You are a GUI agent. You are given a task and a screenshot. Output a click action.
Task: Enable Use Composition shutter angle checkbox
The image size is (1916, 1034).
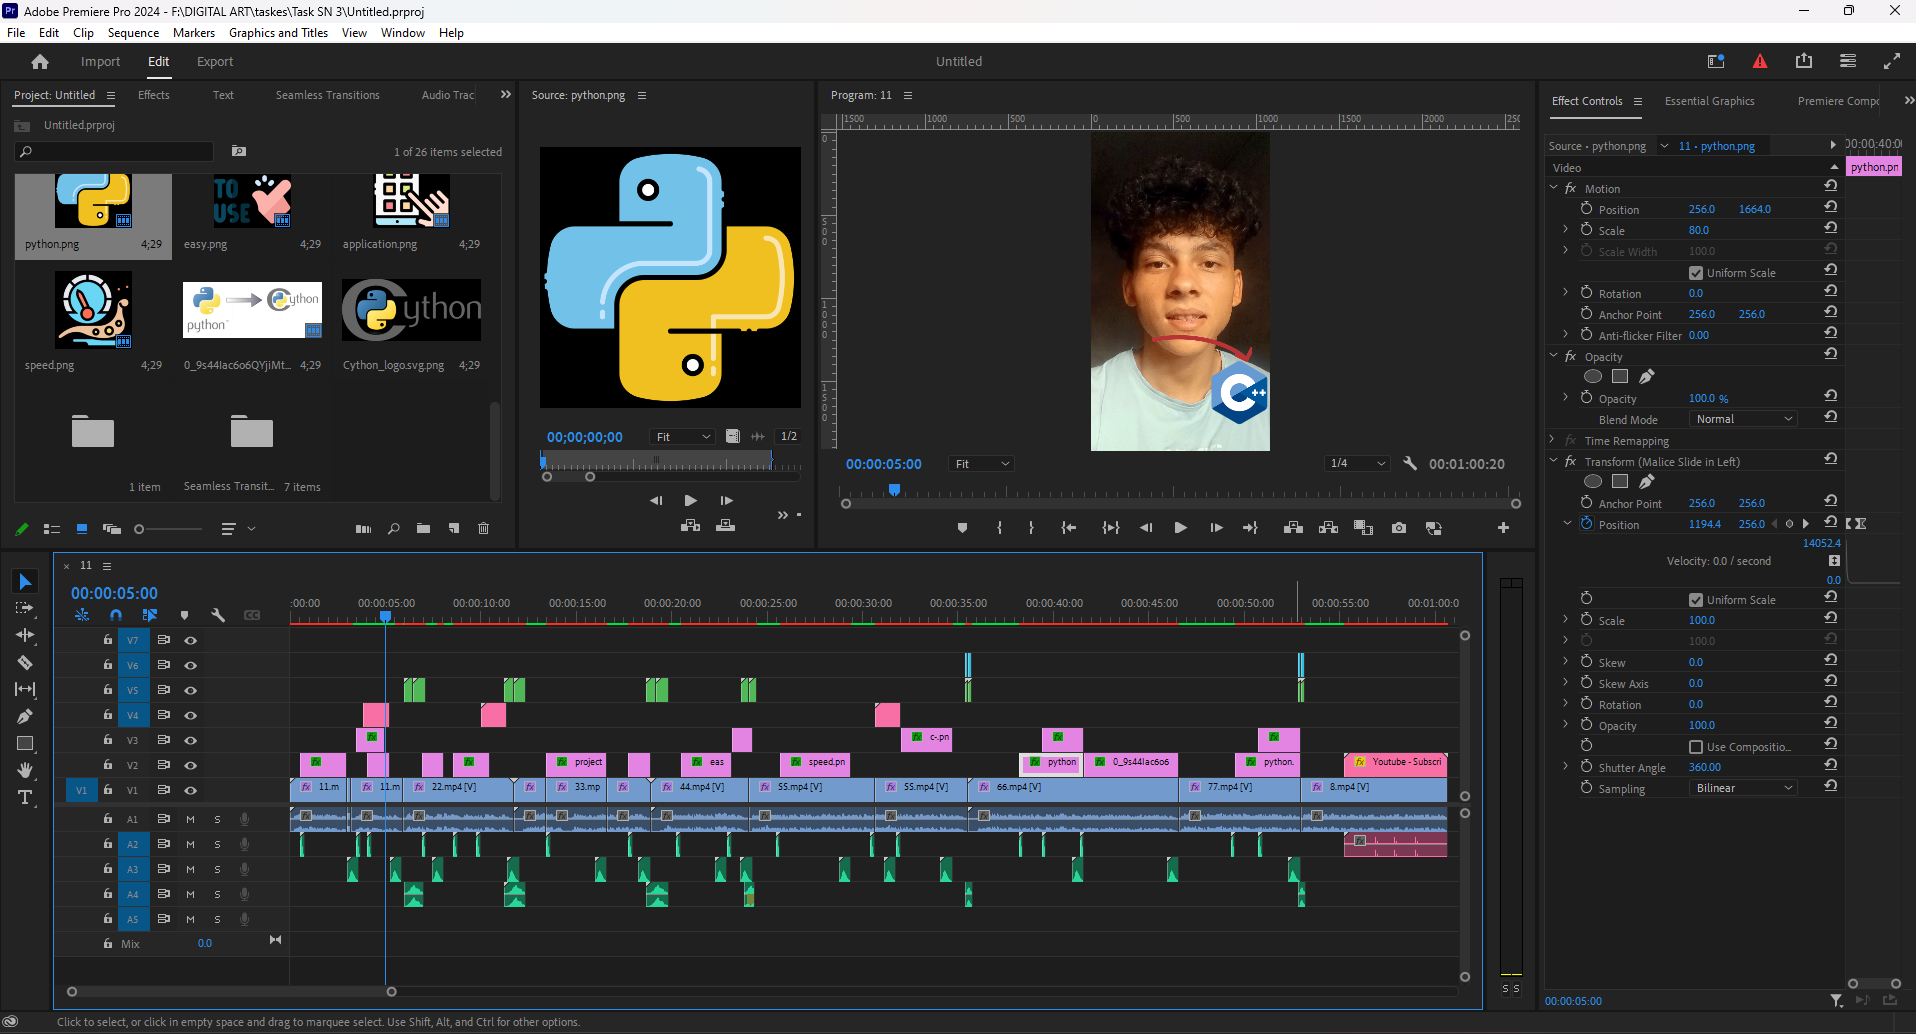[1696, 747]
